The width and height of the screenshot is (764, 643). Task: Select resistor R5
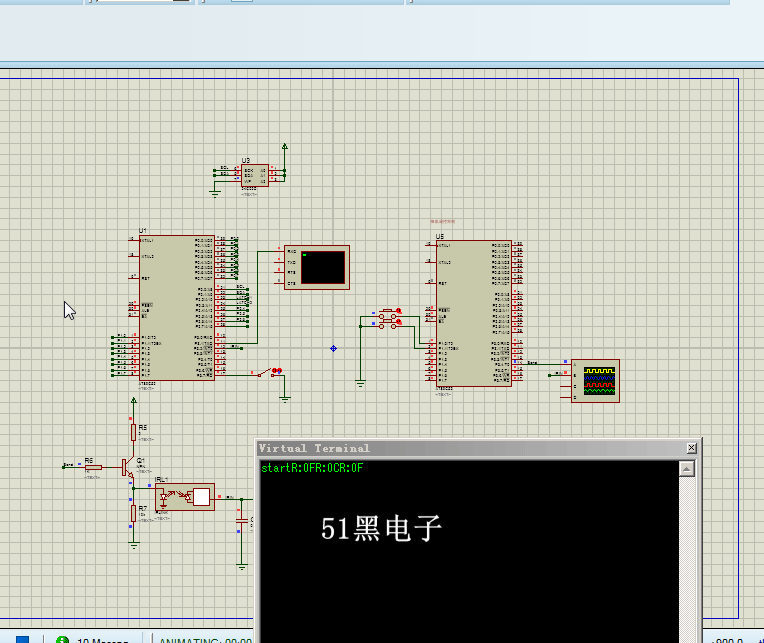coord(134,432)
